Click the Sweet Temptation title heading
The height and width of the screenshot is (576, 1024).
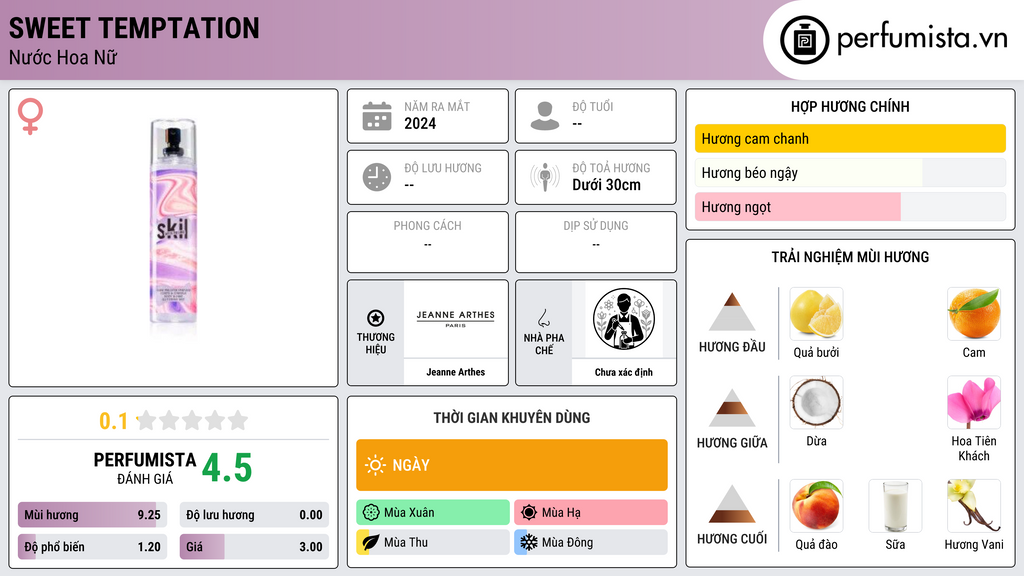[134, 28]
